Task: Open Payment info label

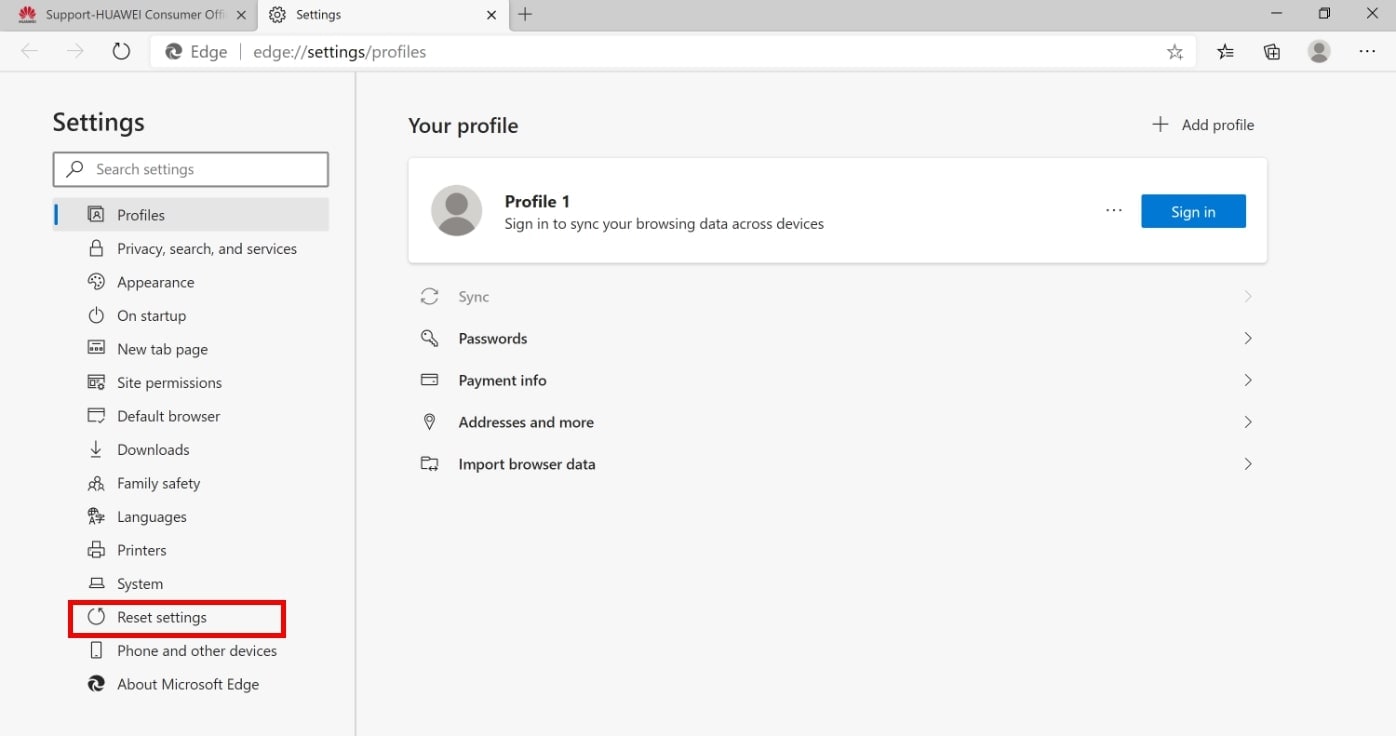Action: pos(502,380)
